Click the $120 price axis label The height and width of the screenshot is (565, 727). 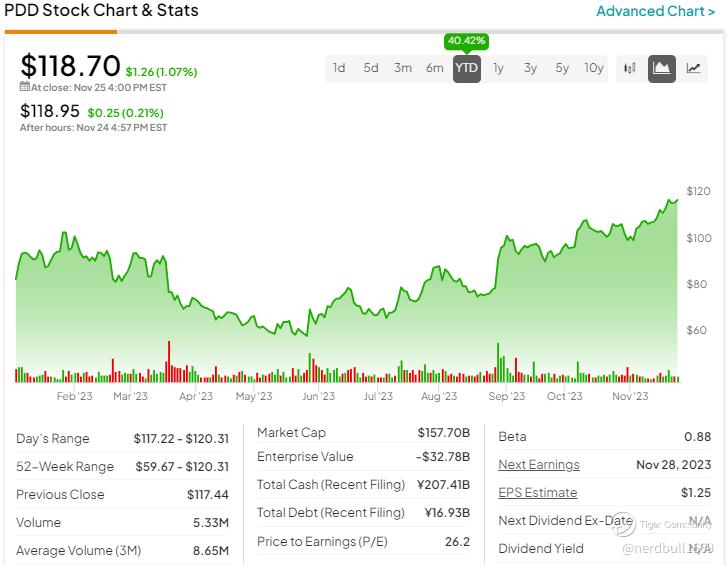[x=698, y=191]
